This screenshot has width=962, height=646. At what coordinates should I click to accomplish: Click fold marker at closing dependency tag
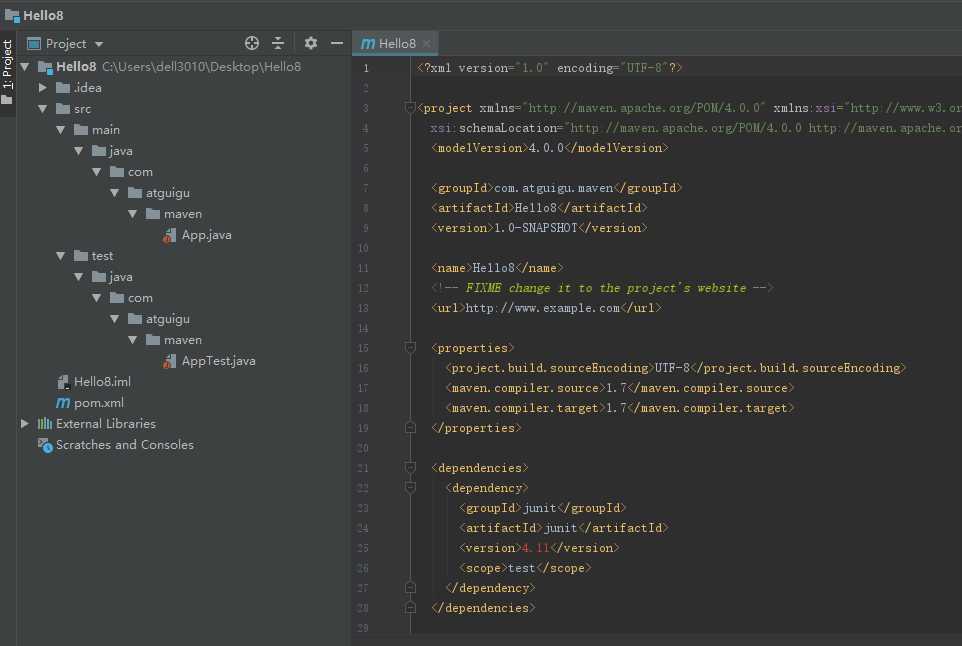pos(410,588)
